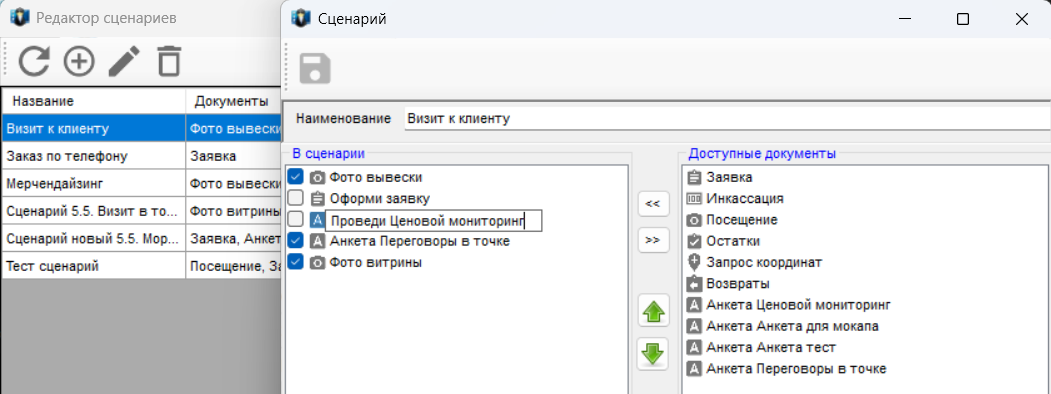Click the location pin icon beside Запрос координат
The width and height of the screenshot is (1051, 394).
pyautogui.click(x=694, y=263)
